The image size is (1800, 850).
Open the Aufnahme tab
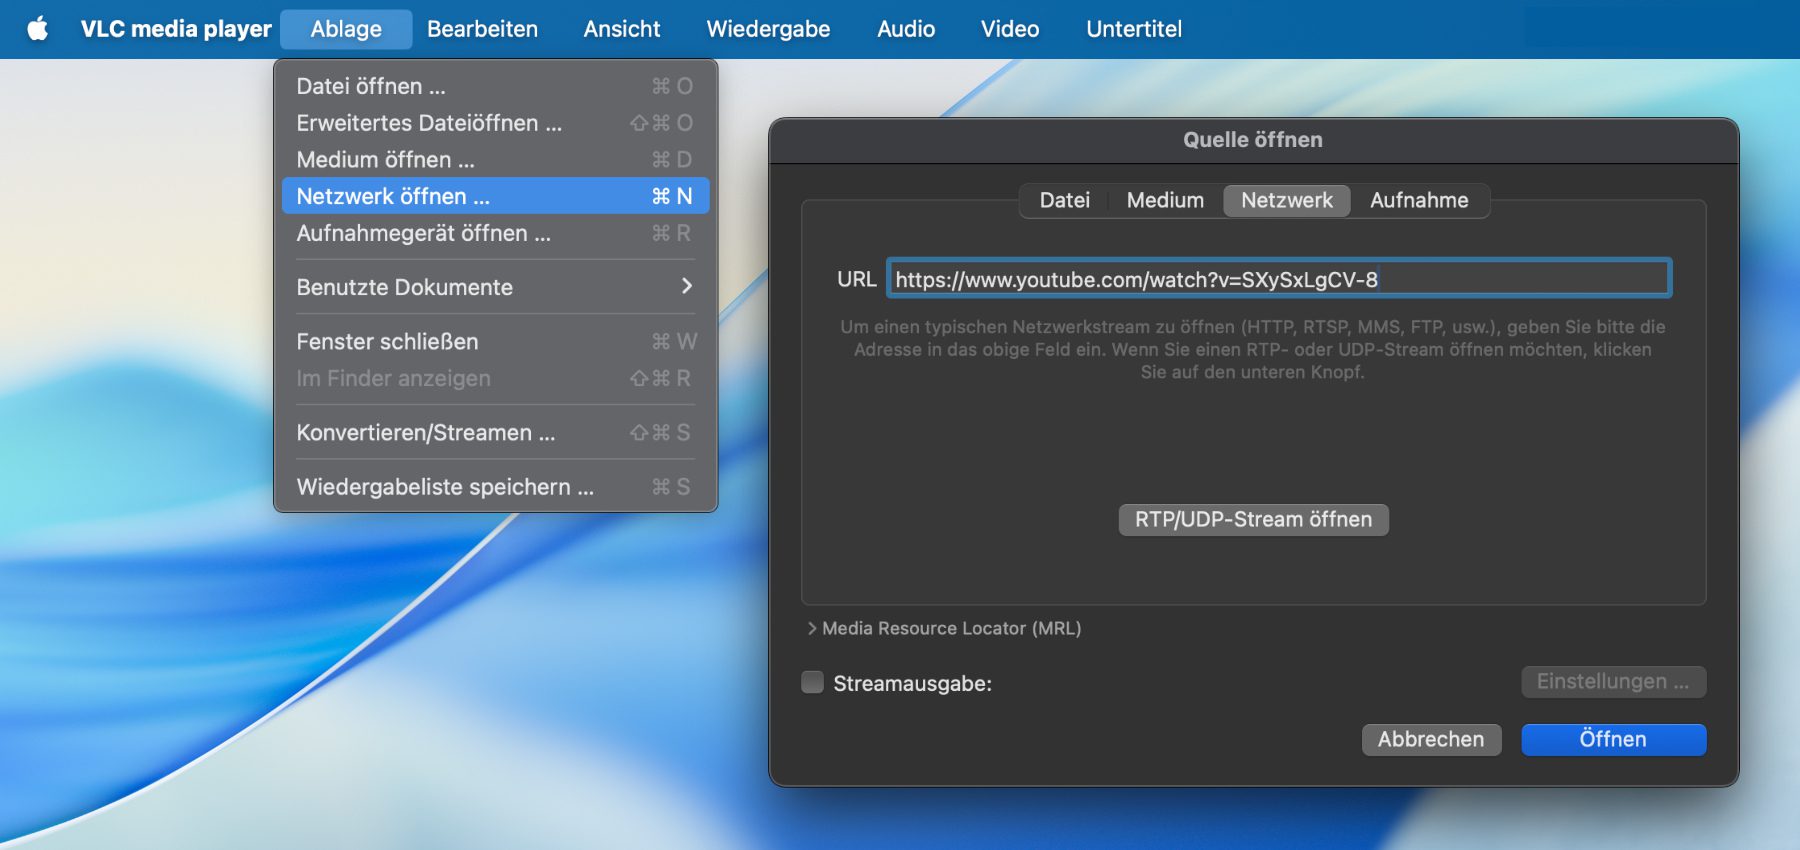click(1418, 200)
